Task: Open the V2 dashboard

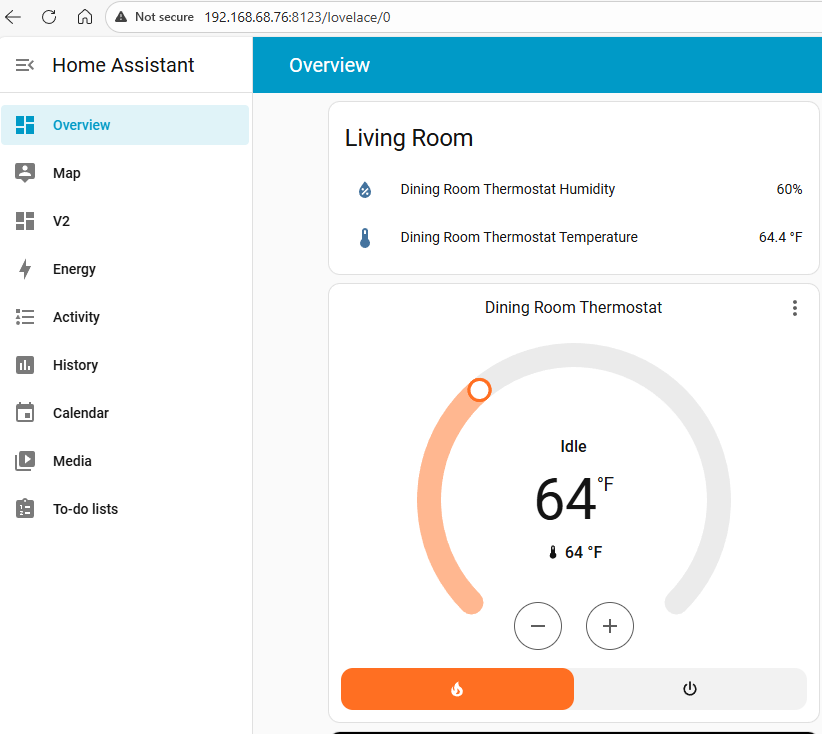Action: (x=61, y=221)
